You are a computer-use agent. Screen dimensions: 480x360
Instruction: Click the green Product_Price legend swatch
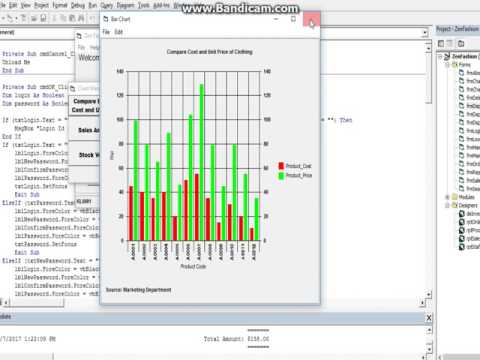(281, 175)
